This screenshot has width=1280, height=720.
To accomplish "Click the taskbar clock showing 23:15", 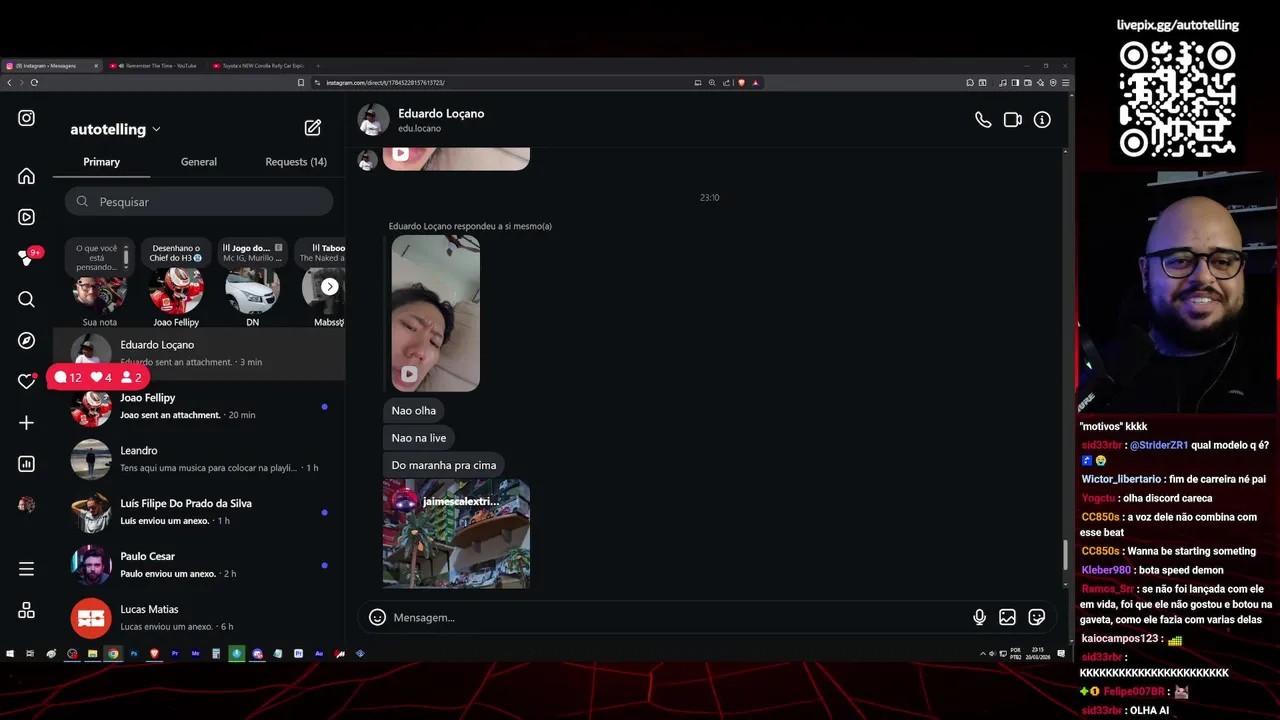I will (x=1038, y=654).
